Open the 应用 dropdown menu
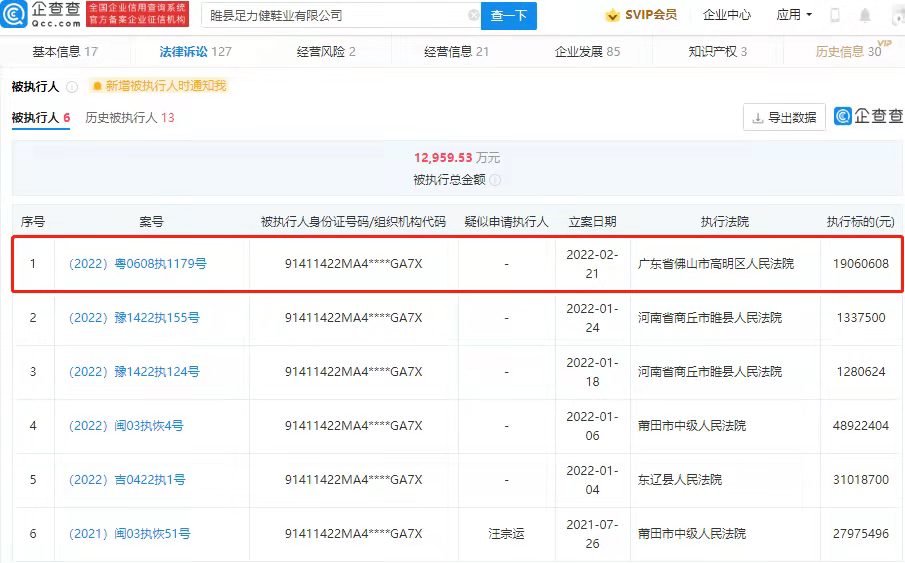 pos(794,14)
